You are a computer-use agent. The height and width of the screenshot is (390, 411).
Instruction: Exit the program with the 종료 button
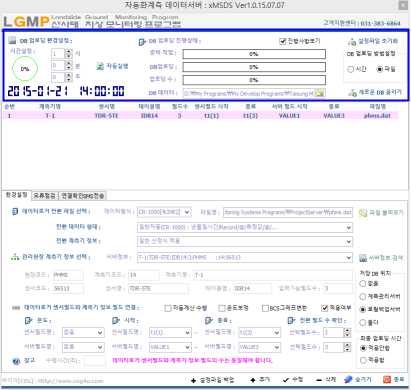pos(394,379)
